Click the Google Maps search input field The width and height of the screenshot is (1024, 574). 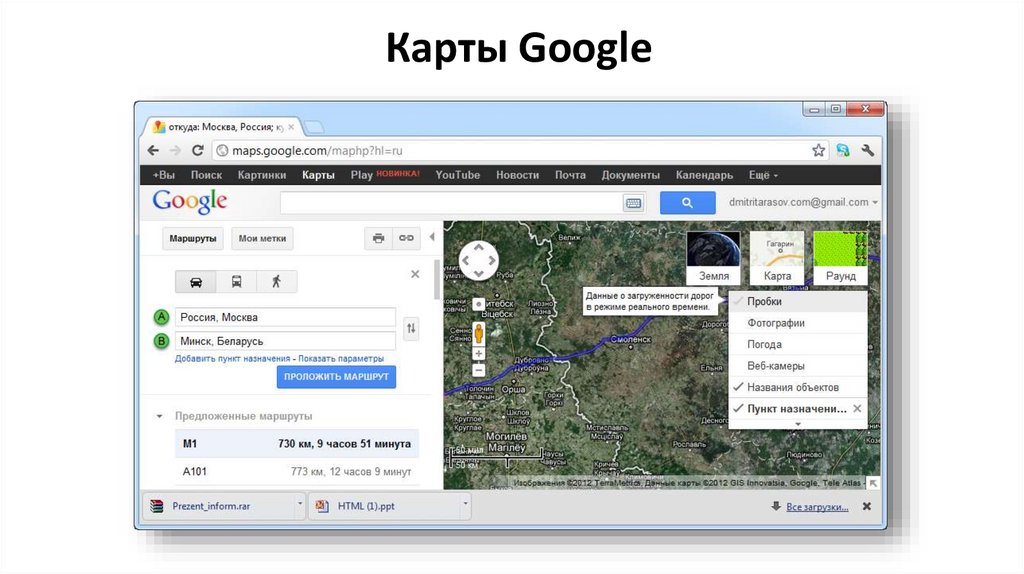point(452,203)
